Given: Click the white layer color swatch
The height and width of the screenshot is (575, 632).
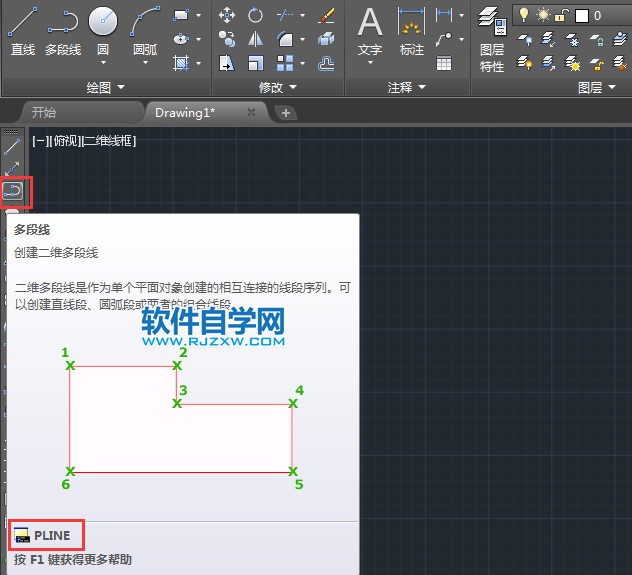Looking at the screenshot, I should click(582, 15).
